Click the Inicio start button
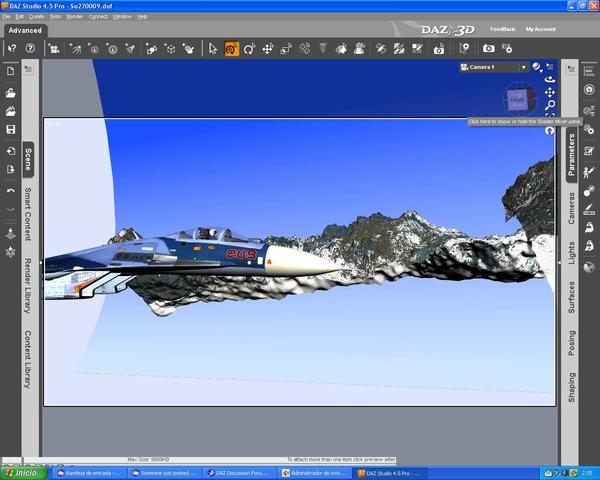This screenshot has height=480, width=600. coord(24,473)
